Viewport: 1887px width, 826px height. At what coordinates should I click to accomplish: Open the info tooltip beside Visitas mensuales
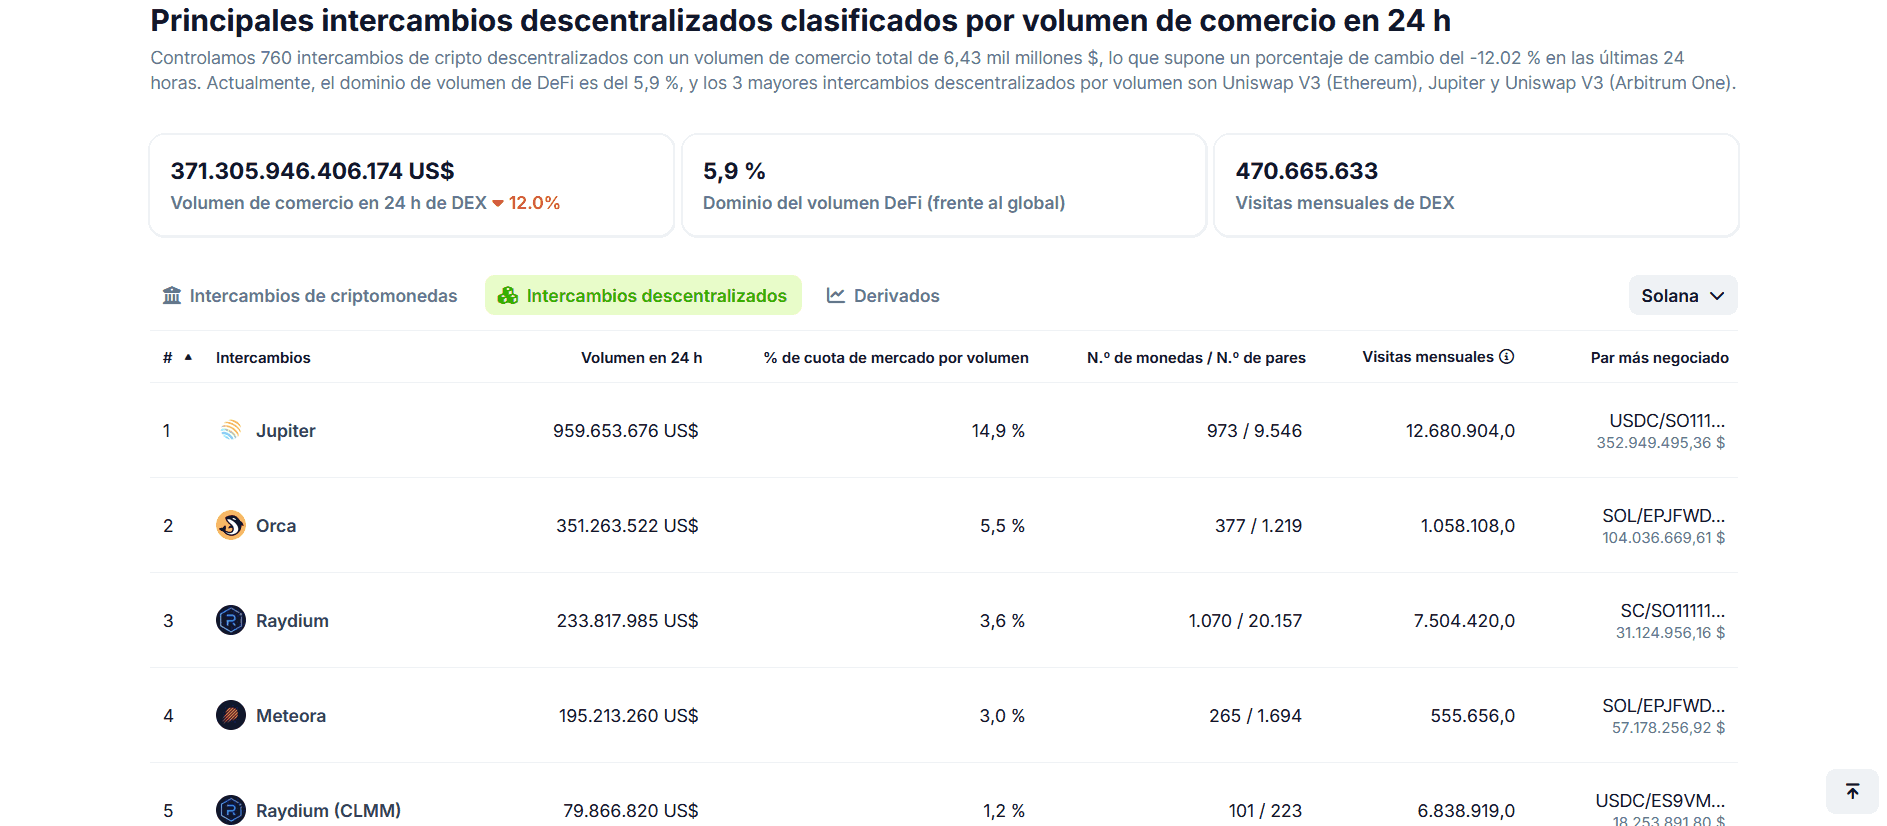1508,356
